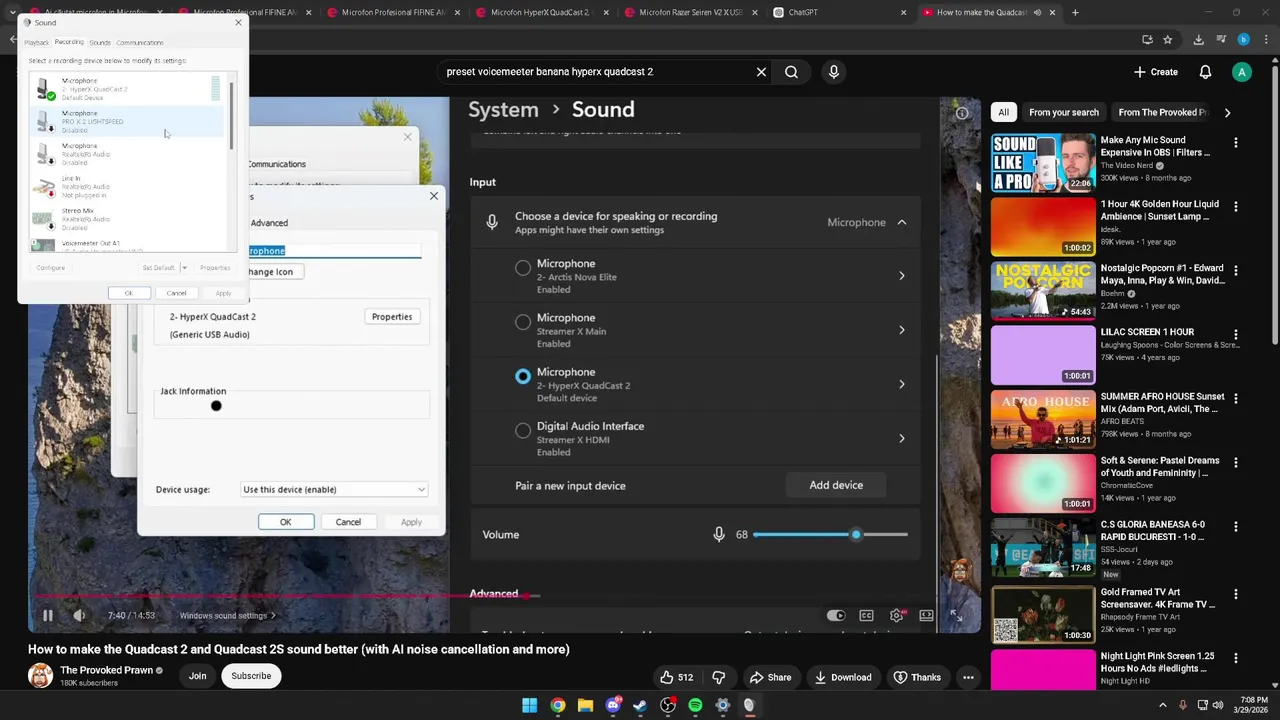Select Digital Audio Interface radio button

tap(523, 431)
